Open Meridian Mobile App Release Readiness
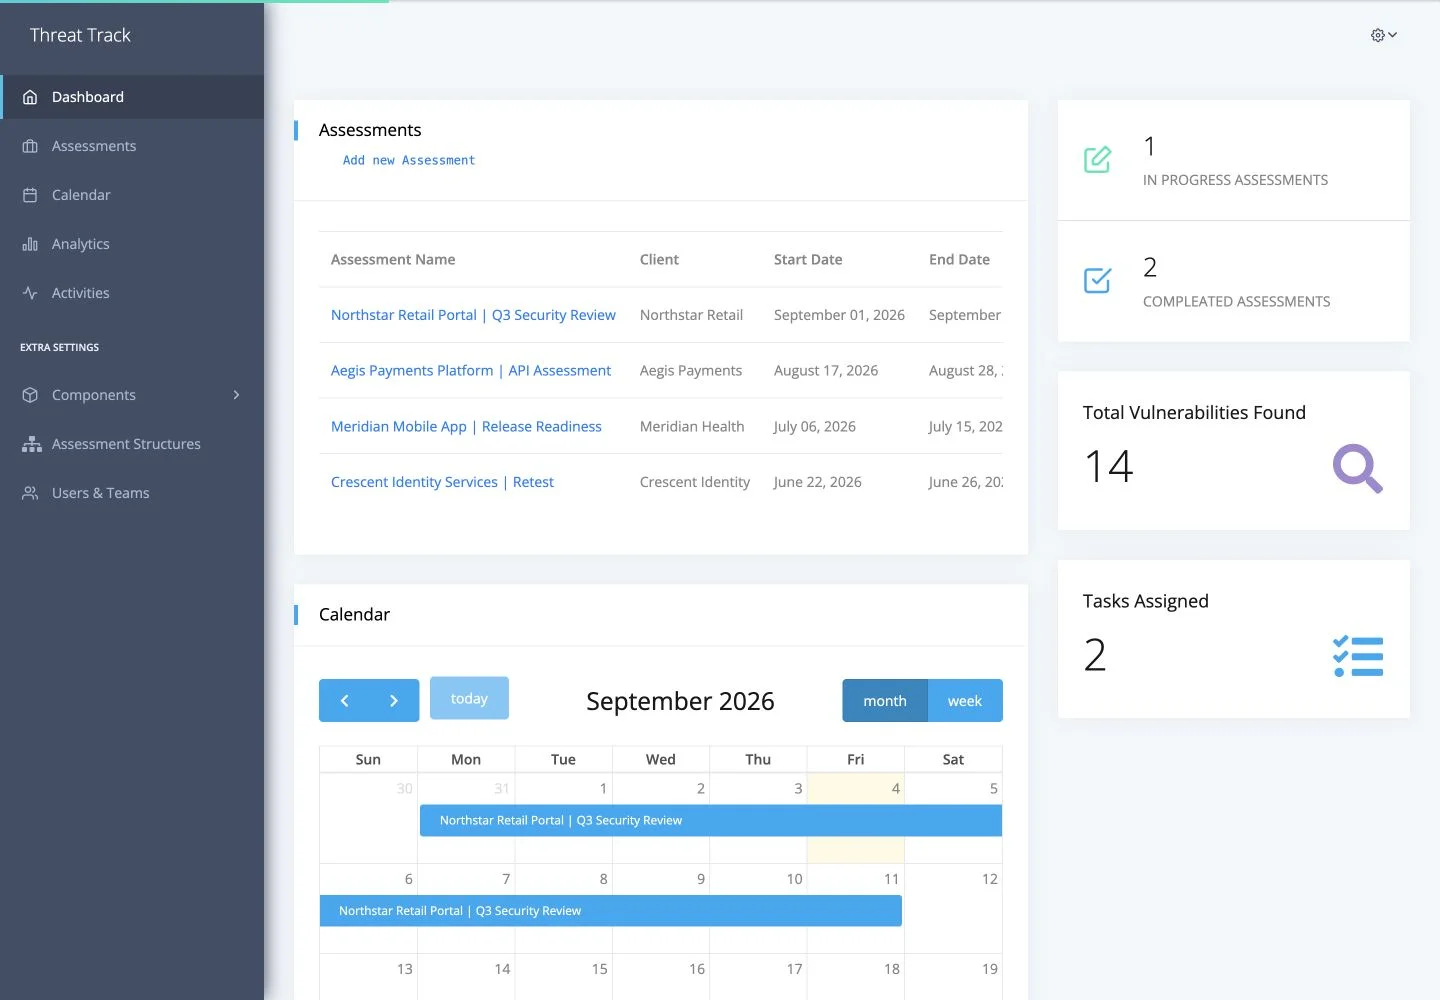The height and width of the screenshot is (1000, 1440). (x=466, y=427)
